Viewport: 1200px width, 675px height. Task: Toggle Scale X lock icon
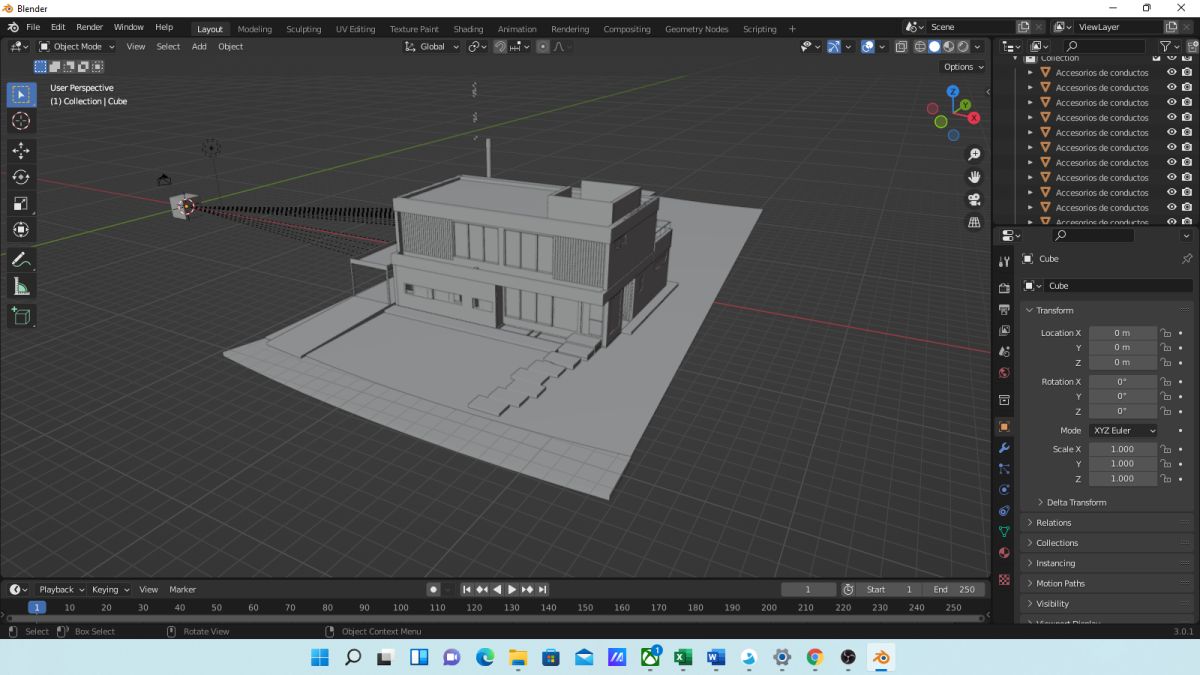click(x=1165, y=449)
